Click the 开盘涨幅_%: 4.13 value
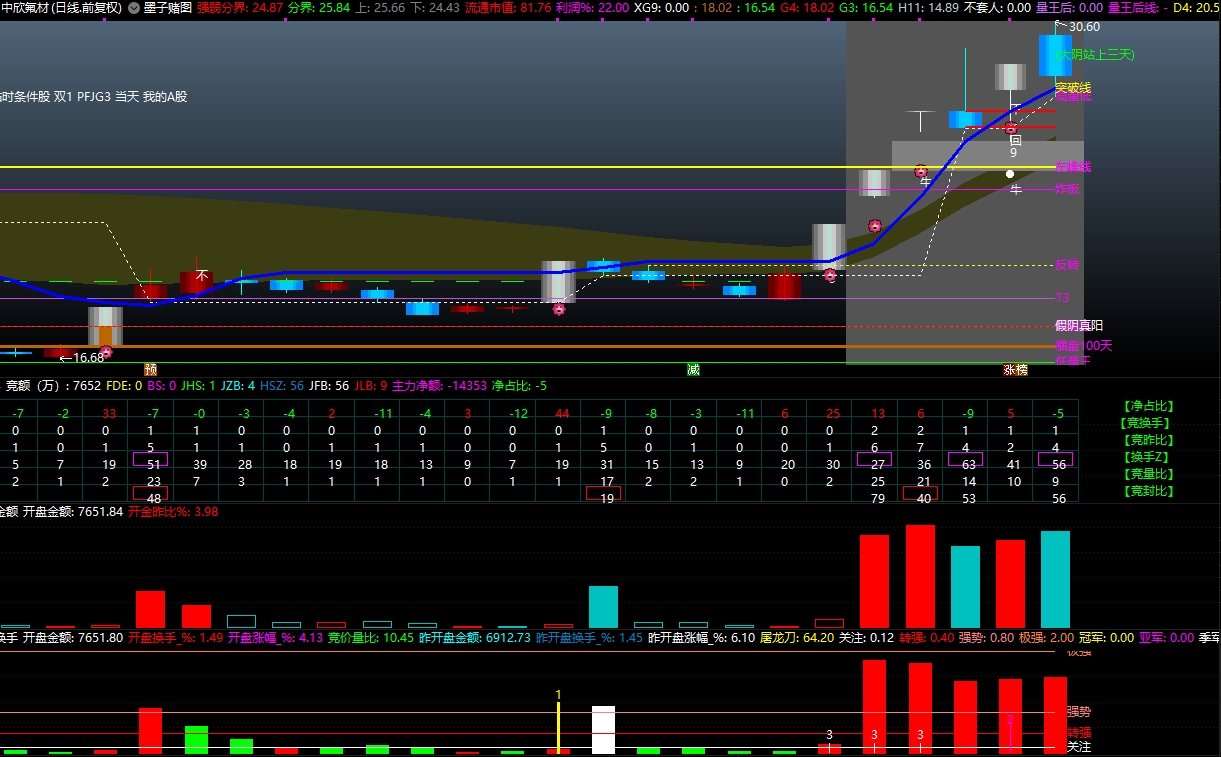This screenshot has width=1221, height=757. 275,637
